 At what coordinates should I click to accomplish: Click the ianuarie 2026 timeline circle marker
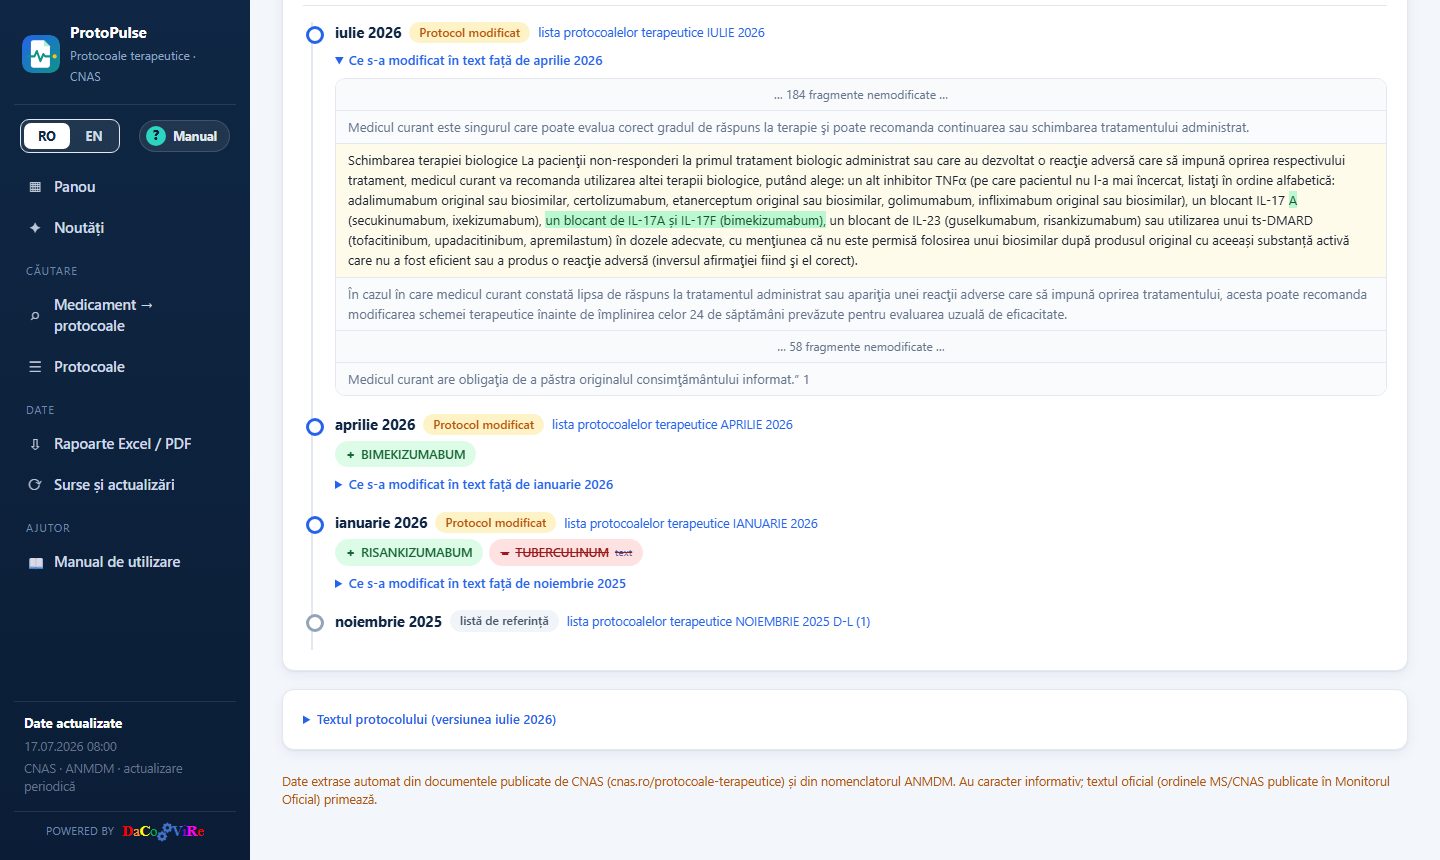(x=315, y=525)
